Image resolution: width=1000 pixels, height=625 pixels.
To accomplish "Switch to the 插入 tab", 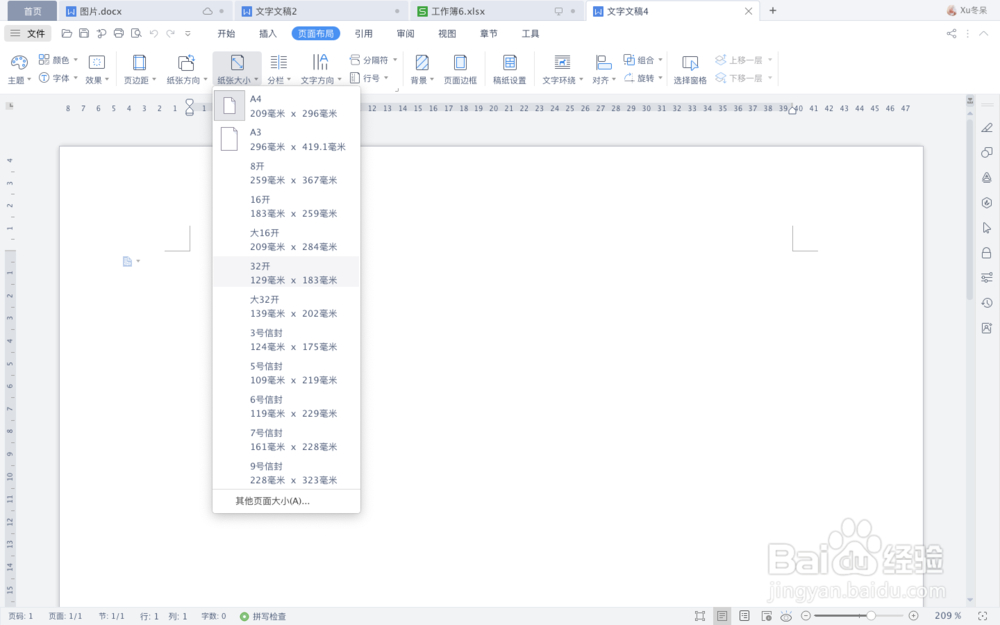I will point(268,34).
